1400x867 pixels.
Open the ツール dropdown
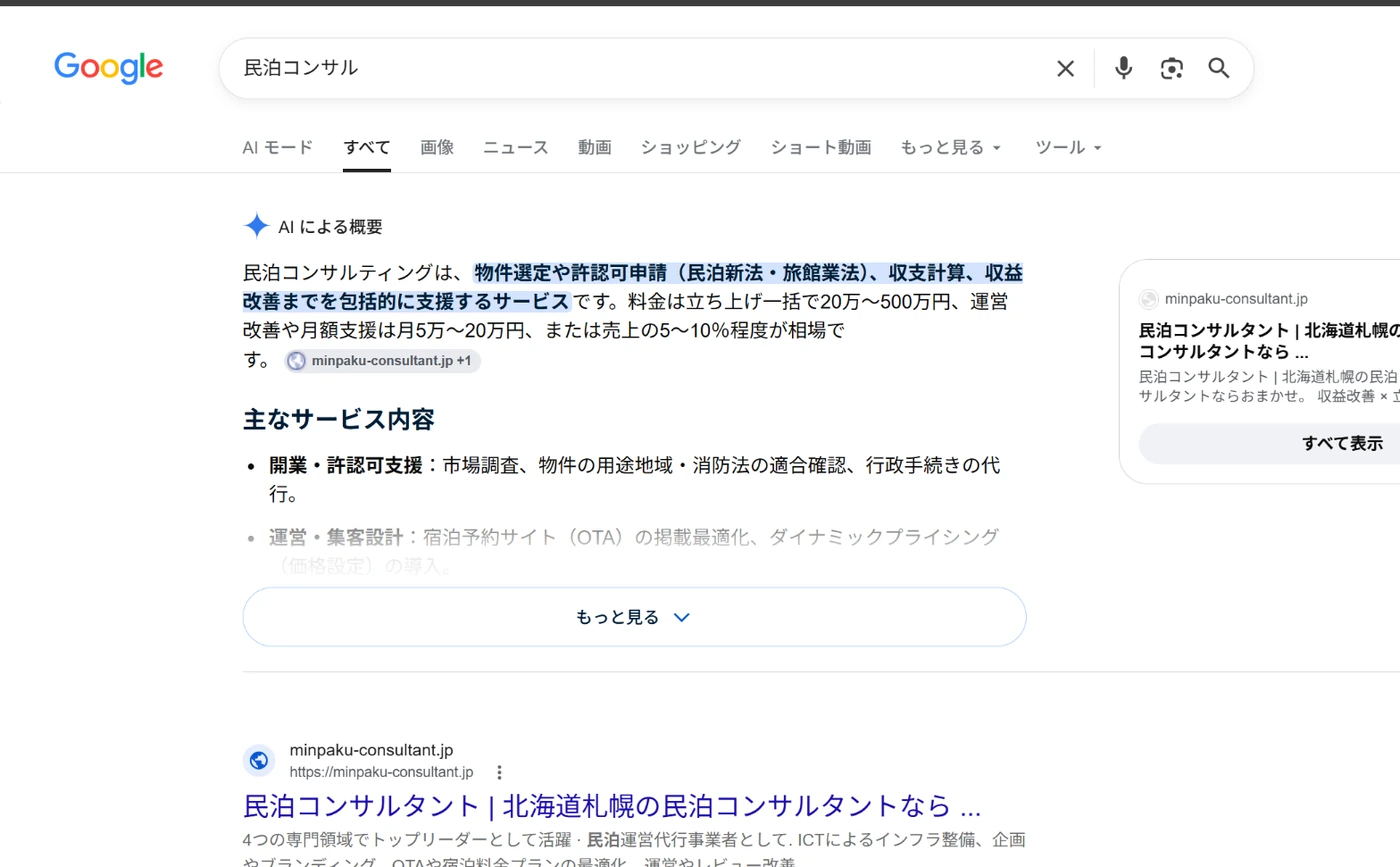(1069, 147)
